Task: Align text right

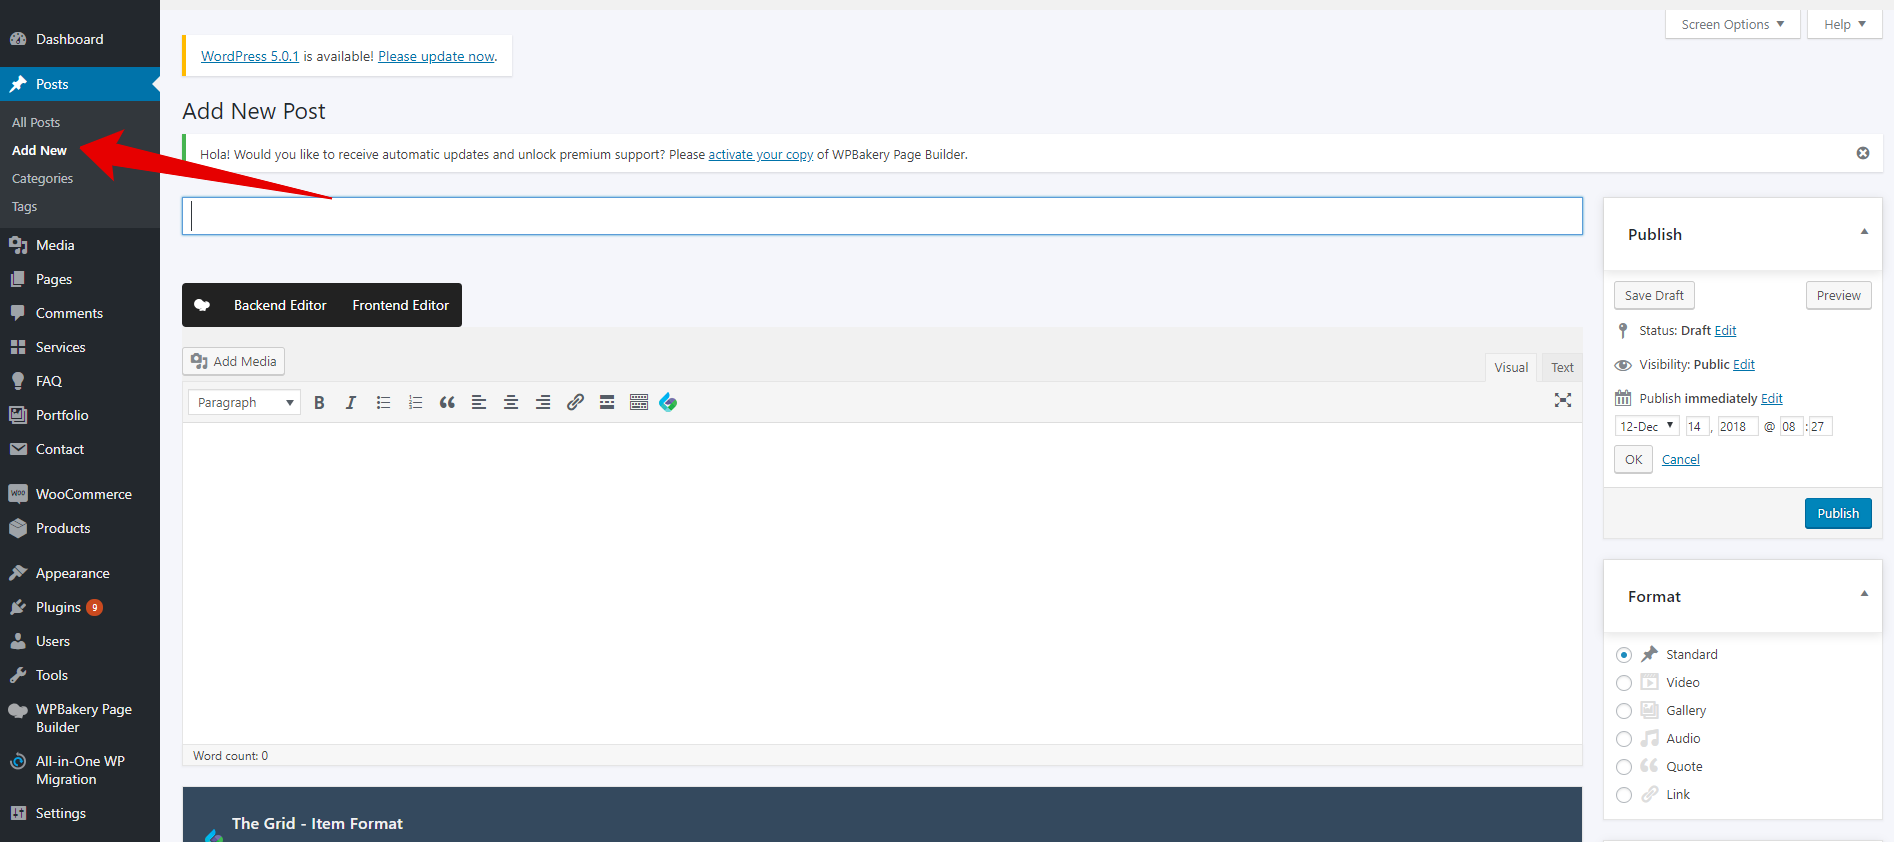Action: (x=543, y=402)
